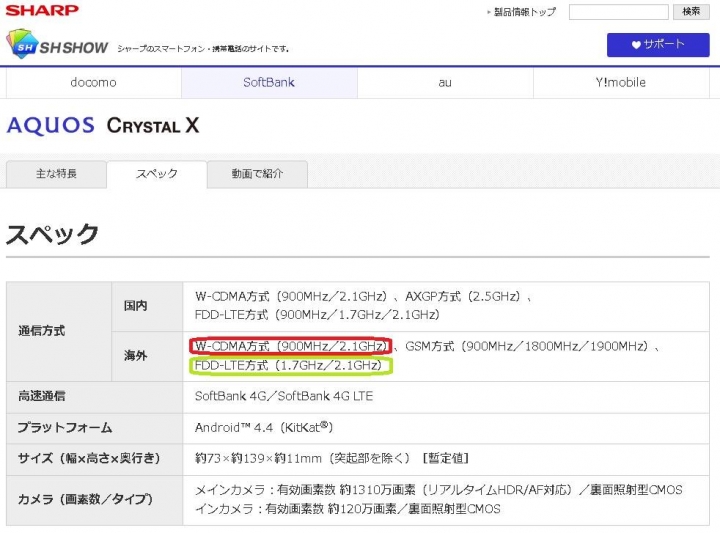This screenshot has width=720, height=533.
Task: Click the サイズ row header
Action: [x=95, y=459]
